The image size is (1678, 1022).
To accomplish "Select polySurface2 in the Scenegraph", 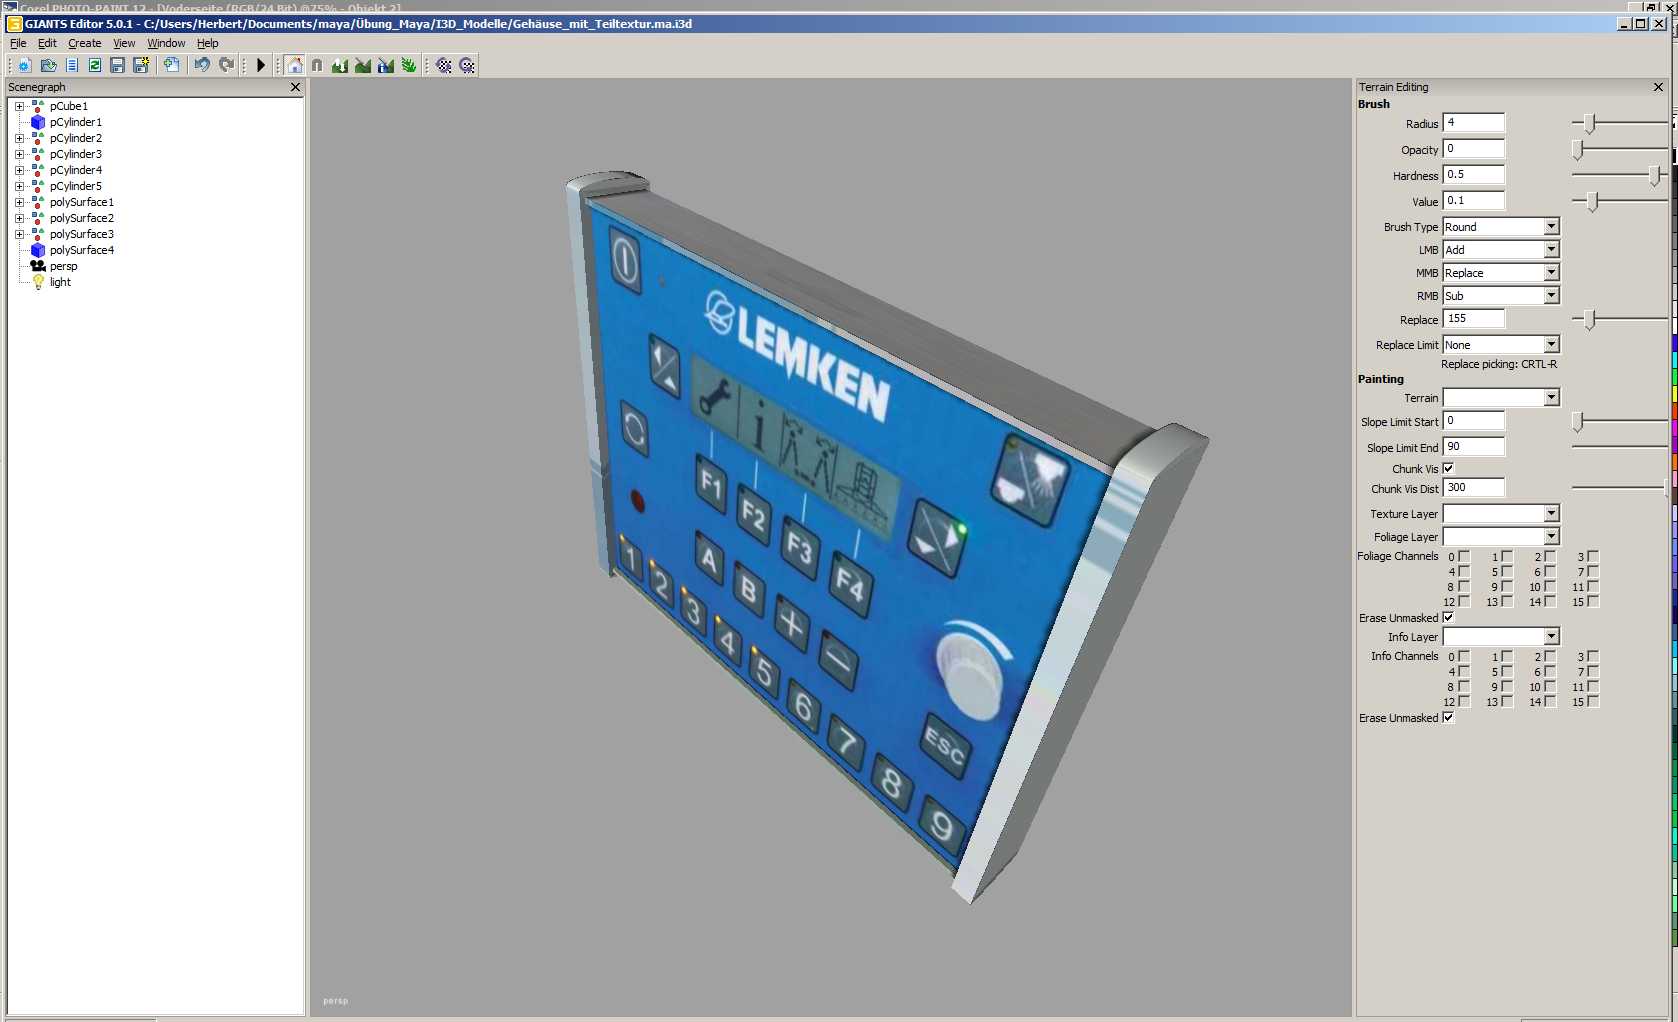I will pos(82,218).
